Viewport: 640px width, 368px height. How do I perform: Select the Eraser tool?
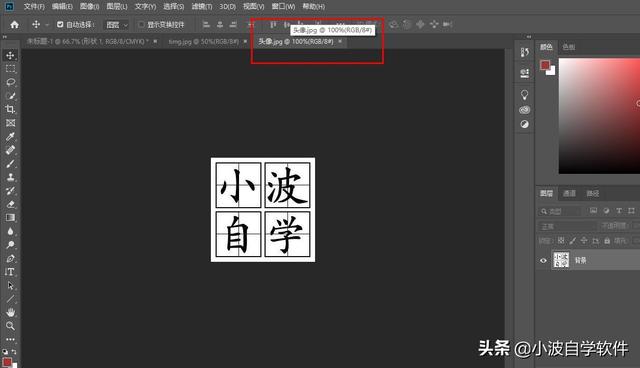coord(10,204)
